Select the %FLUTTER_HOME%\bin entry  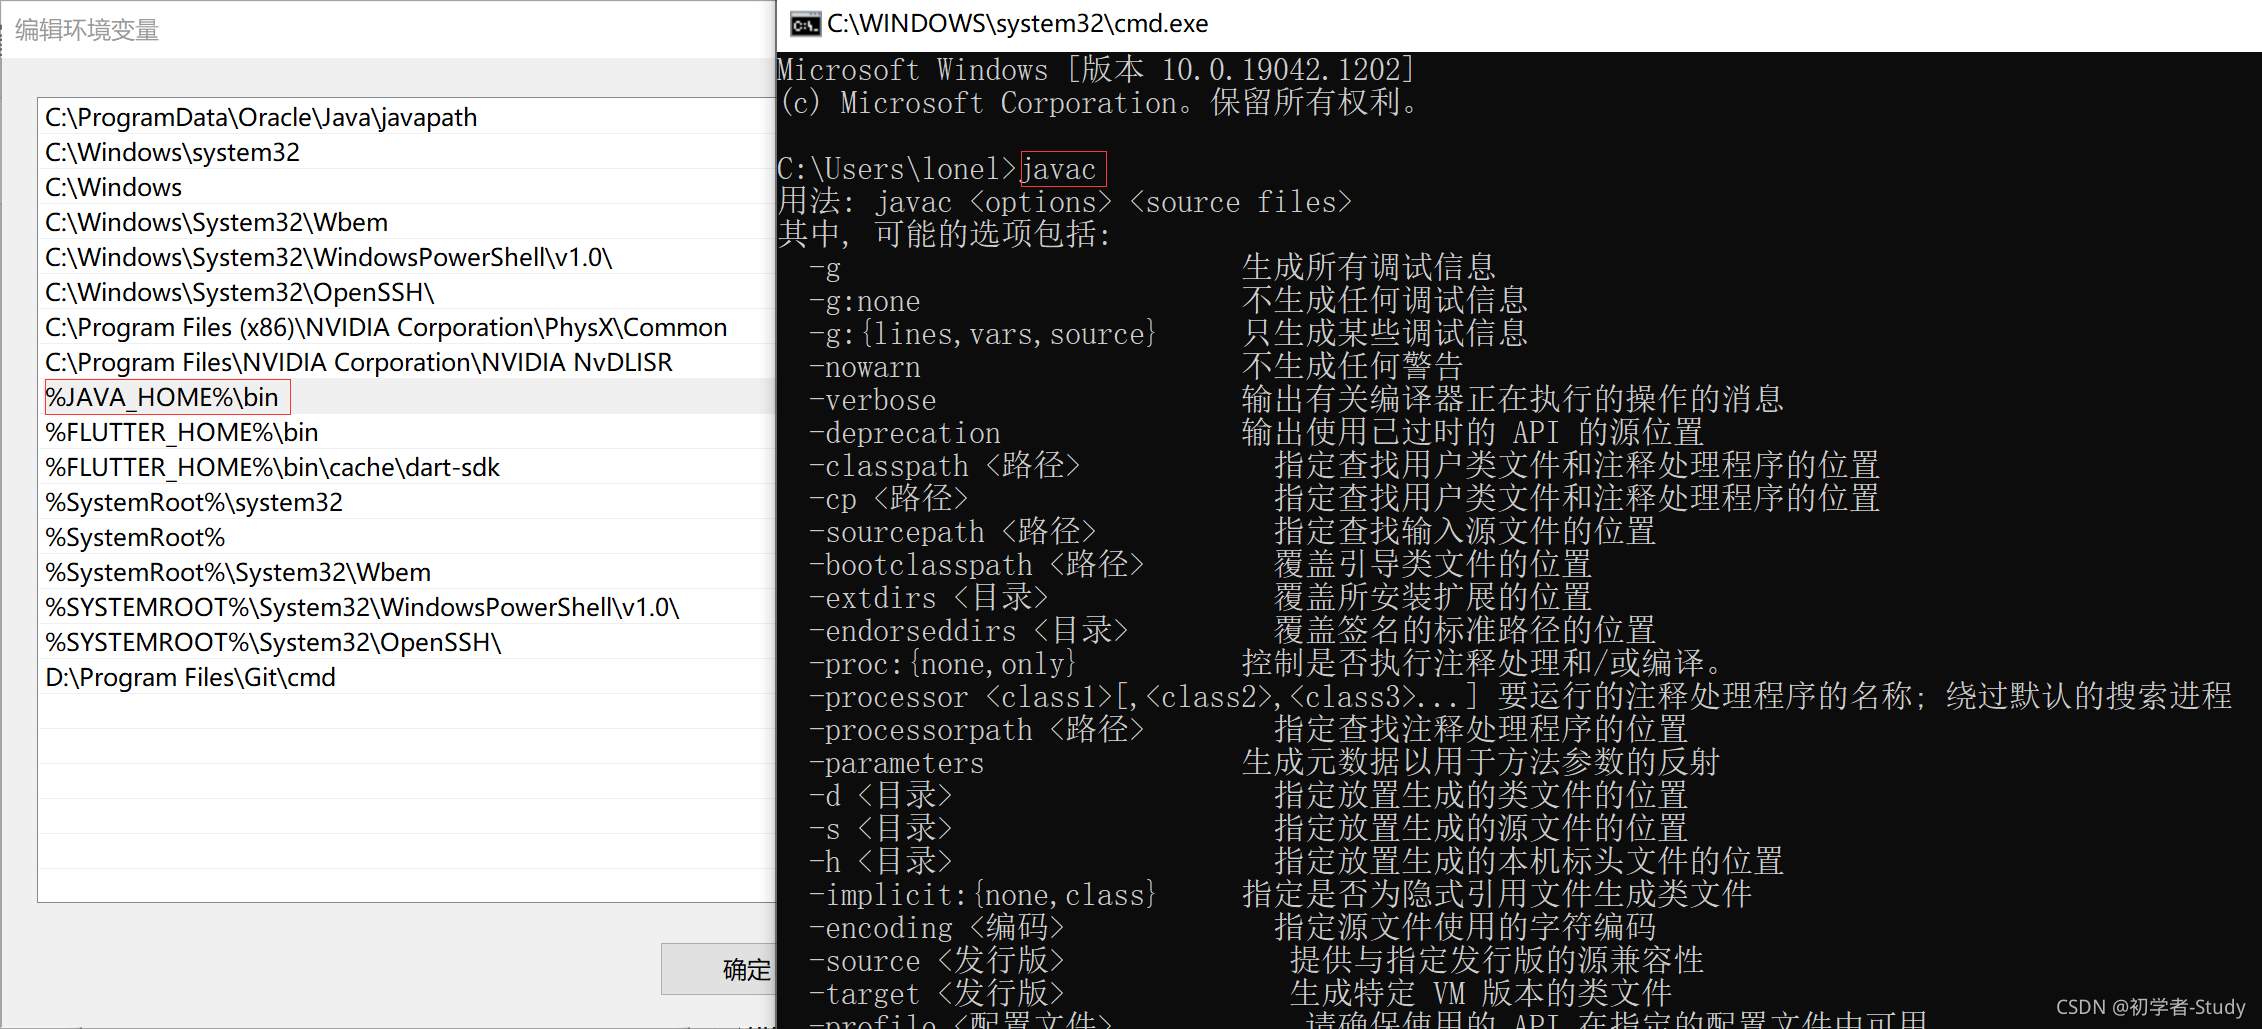(x=181, y=431)
